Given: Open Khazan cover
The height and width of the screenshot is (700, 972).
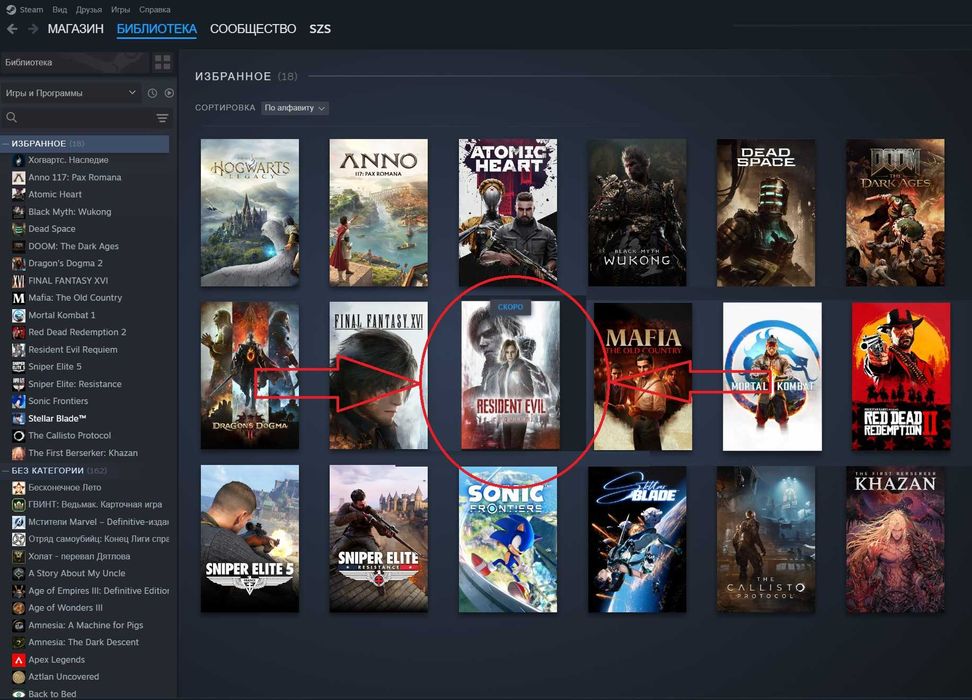Looking at the screenshot, I should click(895, 539).
